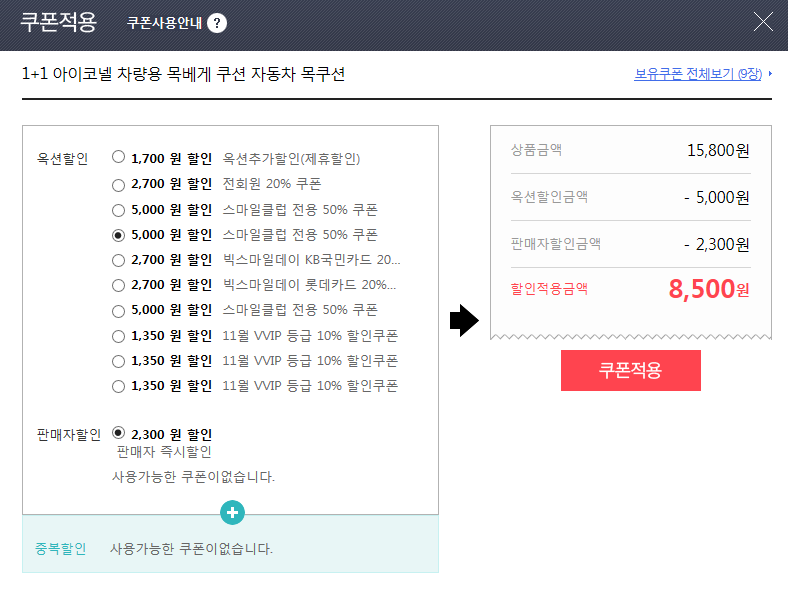Select the currently checked 5,000원 스마일클럽 coupon
This screenshot has height=589, width=788.
coord(119,235)
